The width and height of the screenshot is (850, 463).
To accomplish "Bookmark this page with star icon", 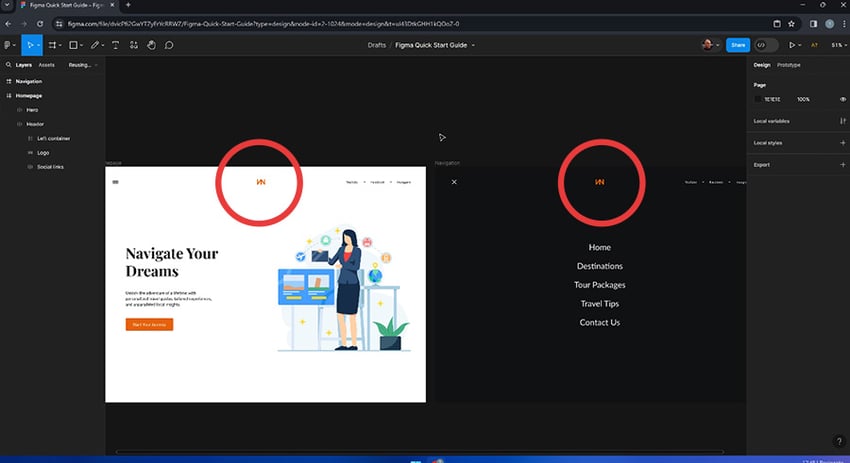I will coord(791,24).
